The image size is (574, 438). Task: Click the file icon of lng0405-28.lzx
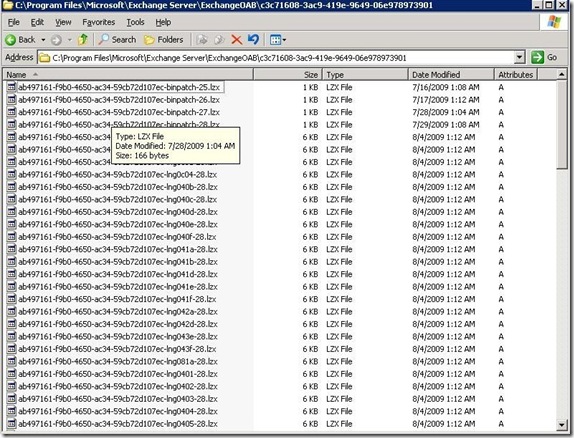point(12,423)
